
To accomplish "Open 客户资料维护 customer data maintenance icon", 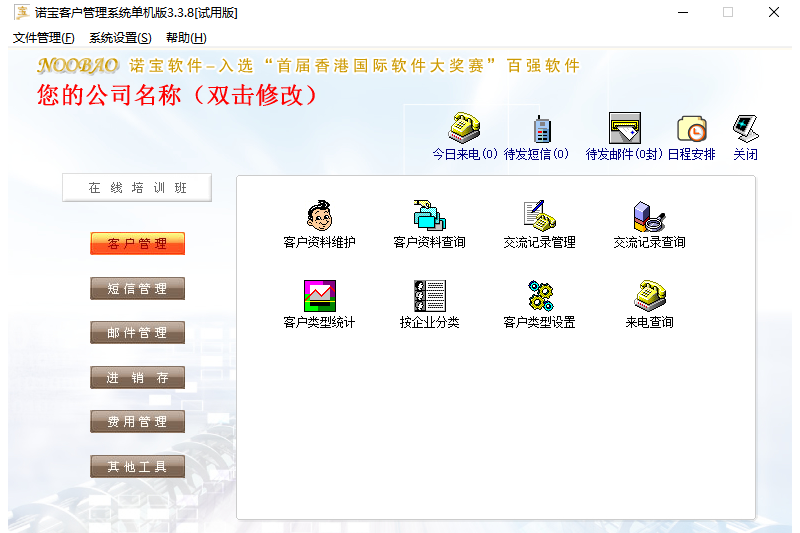I will point(319,216).
